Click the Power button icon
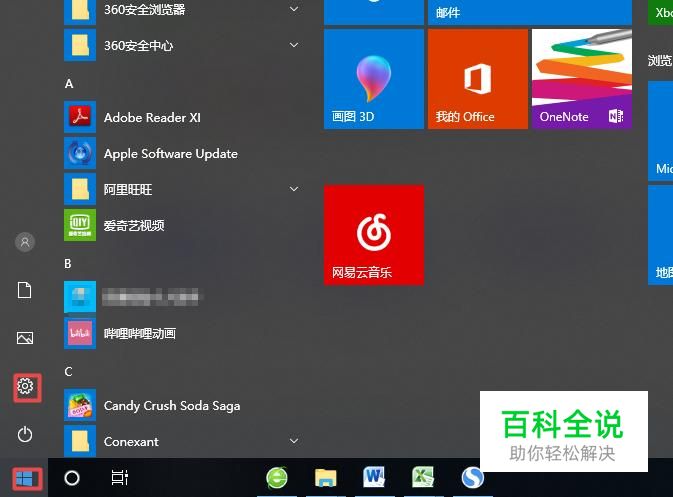The height and width of the screenshot is (497, 673). [x=25, y=434]
